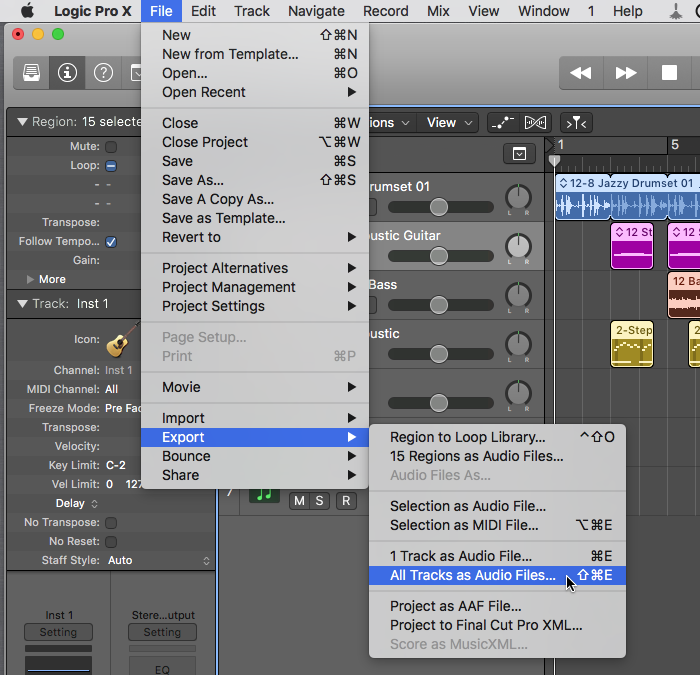The width and height of the screenshot is (700, 675).
Task: Open Quick Help button
Action: [x=103, y=73]
